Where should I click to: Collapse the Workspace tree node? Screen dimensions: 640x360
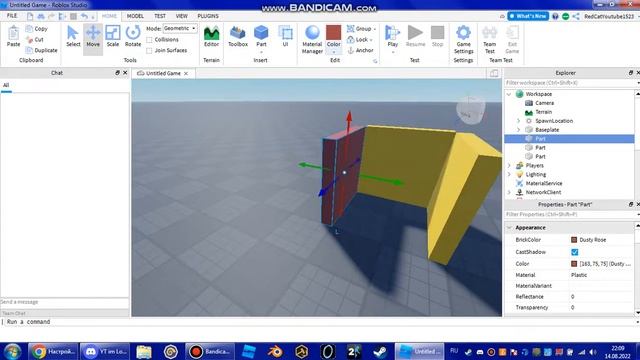509,94
